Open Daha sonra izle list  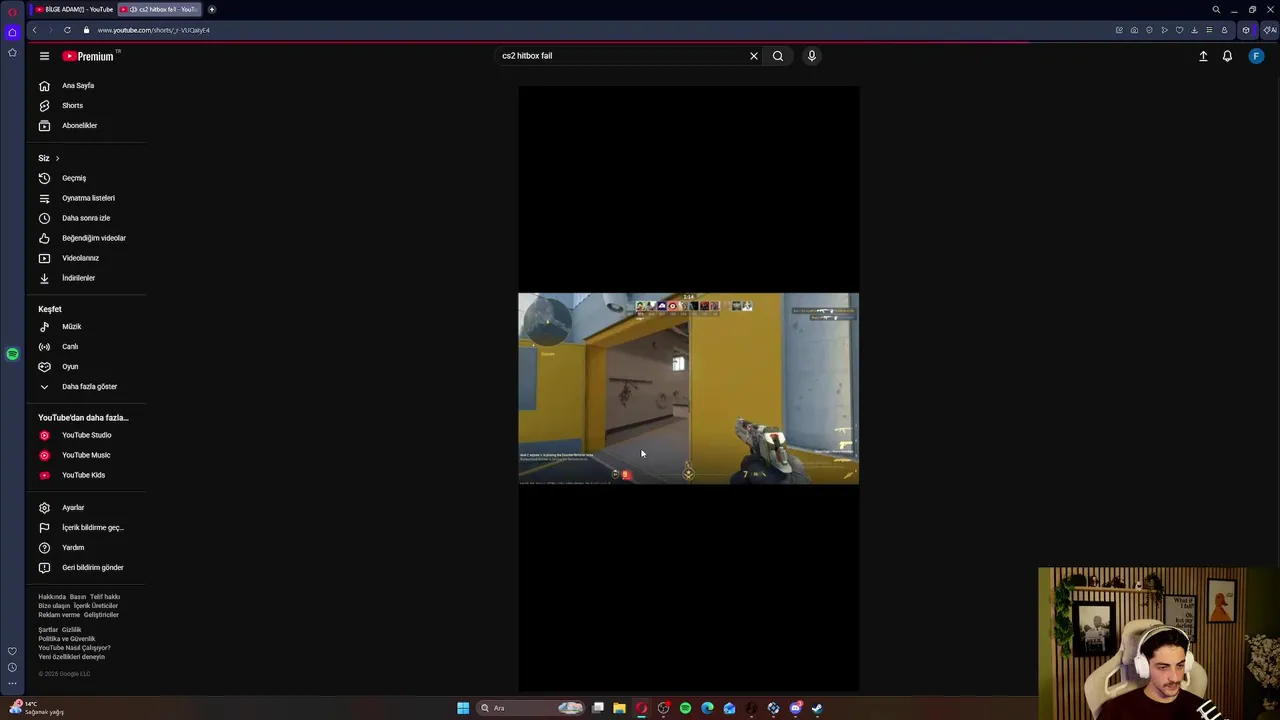pos(86,218)
